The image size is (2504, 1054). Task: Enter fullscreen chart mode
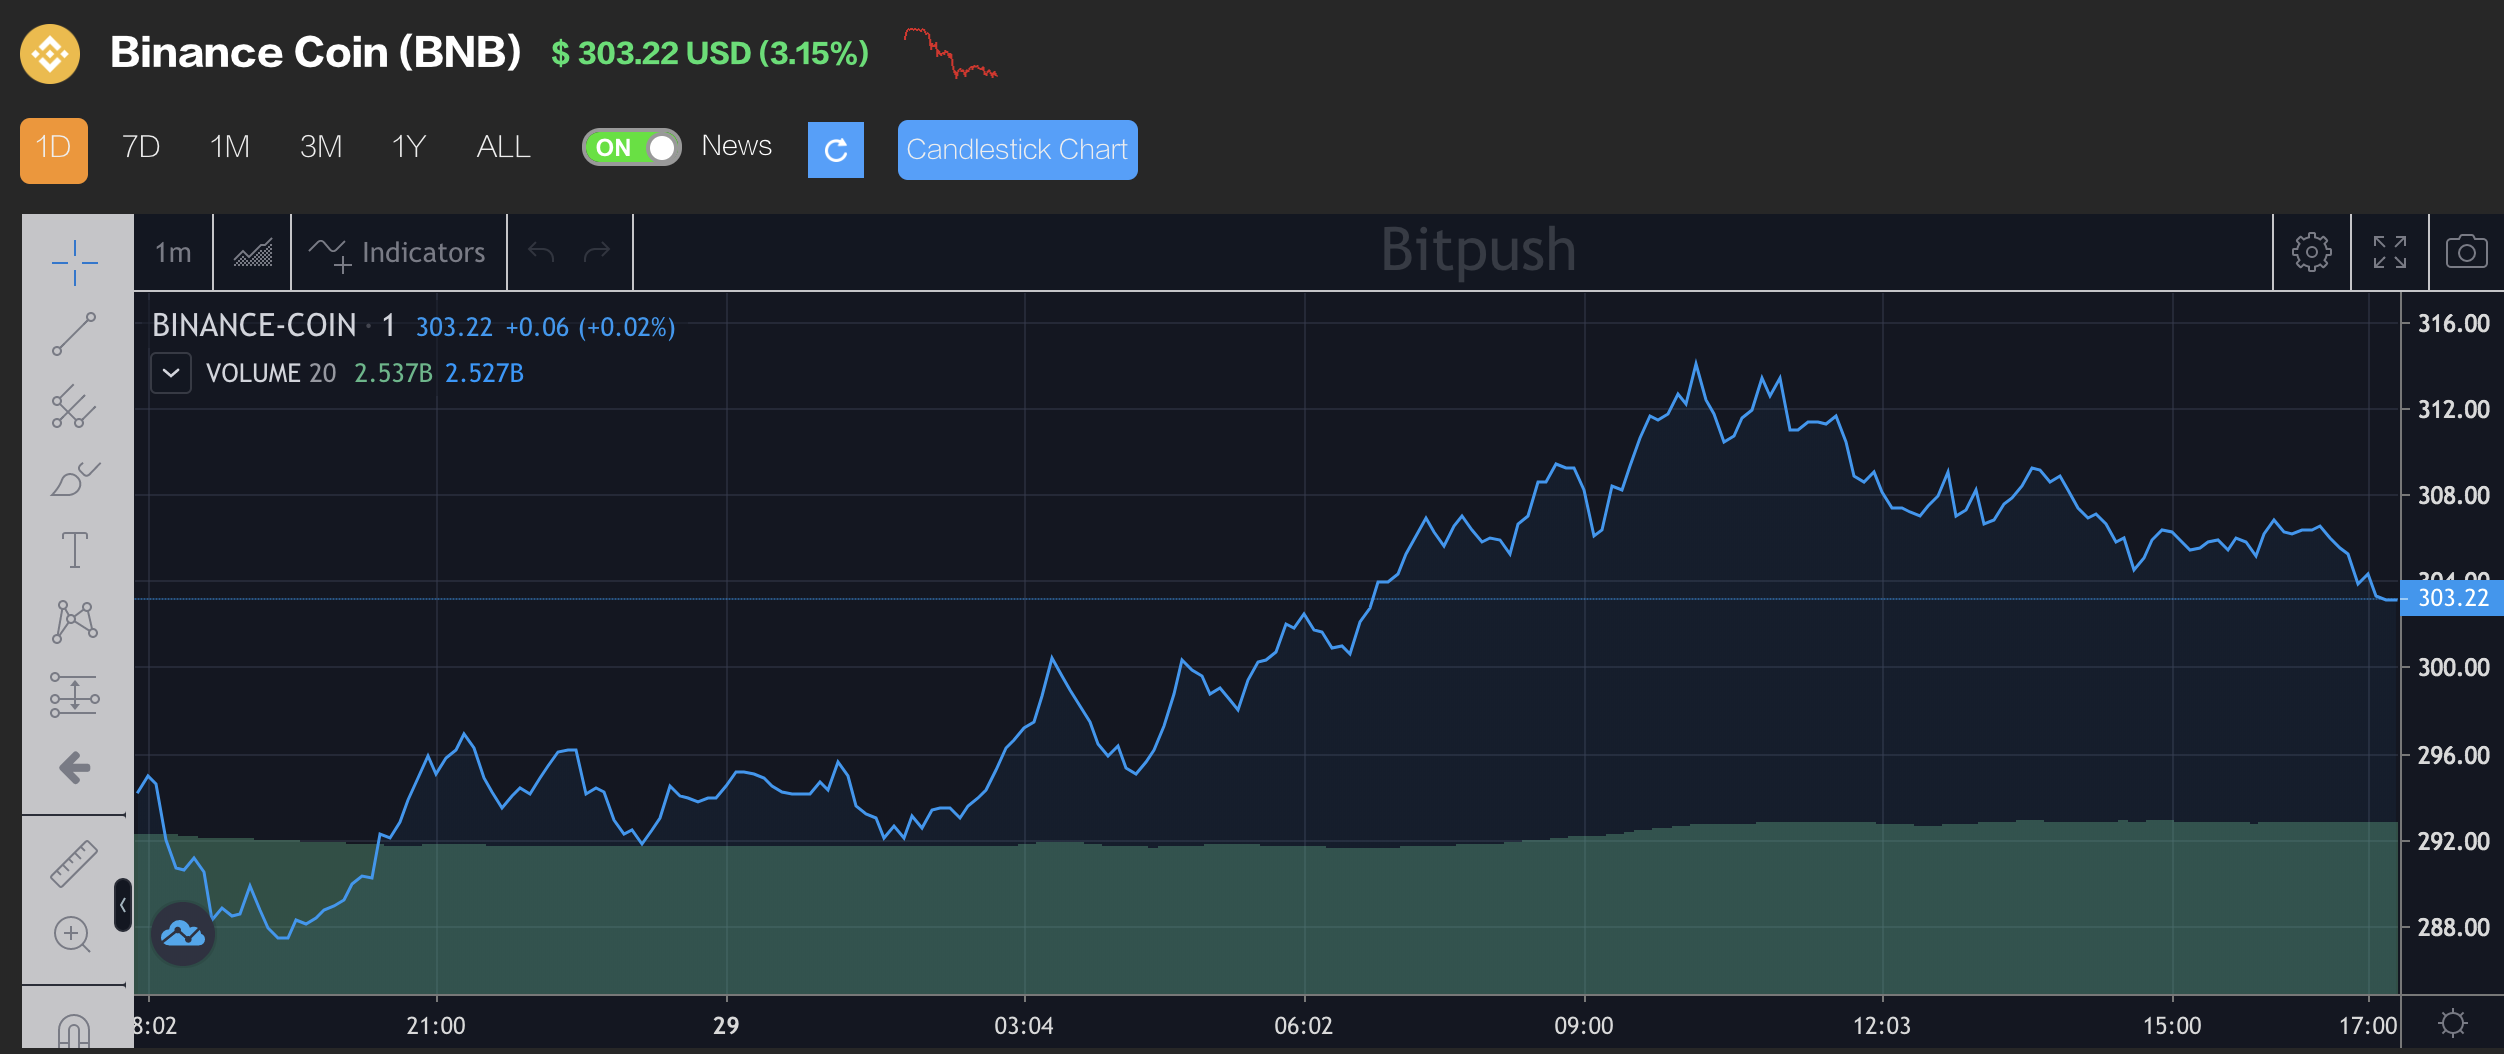(x=2390, y=252)
